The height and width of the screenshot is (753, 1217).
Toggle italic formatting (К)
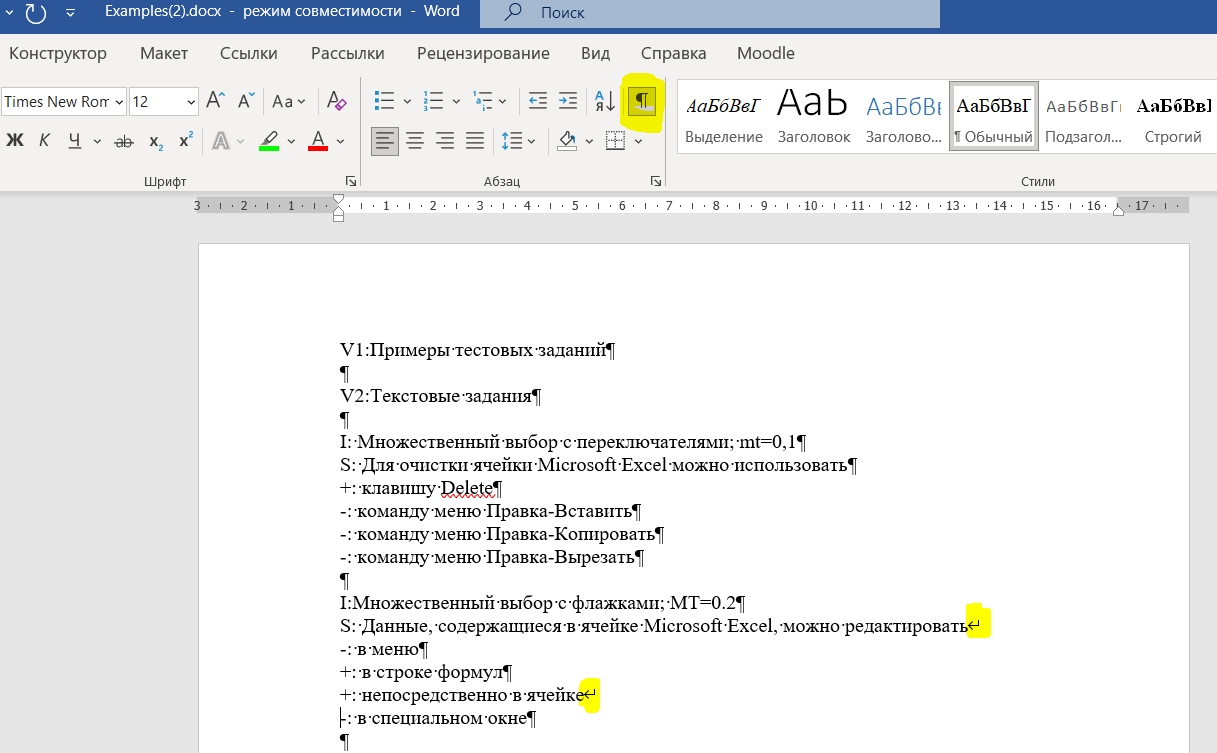tap(44, 141)
